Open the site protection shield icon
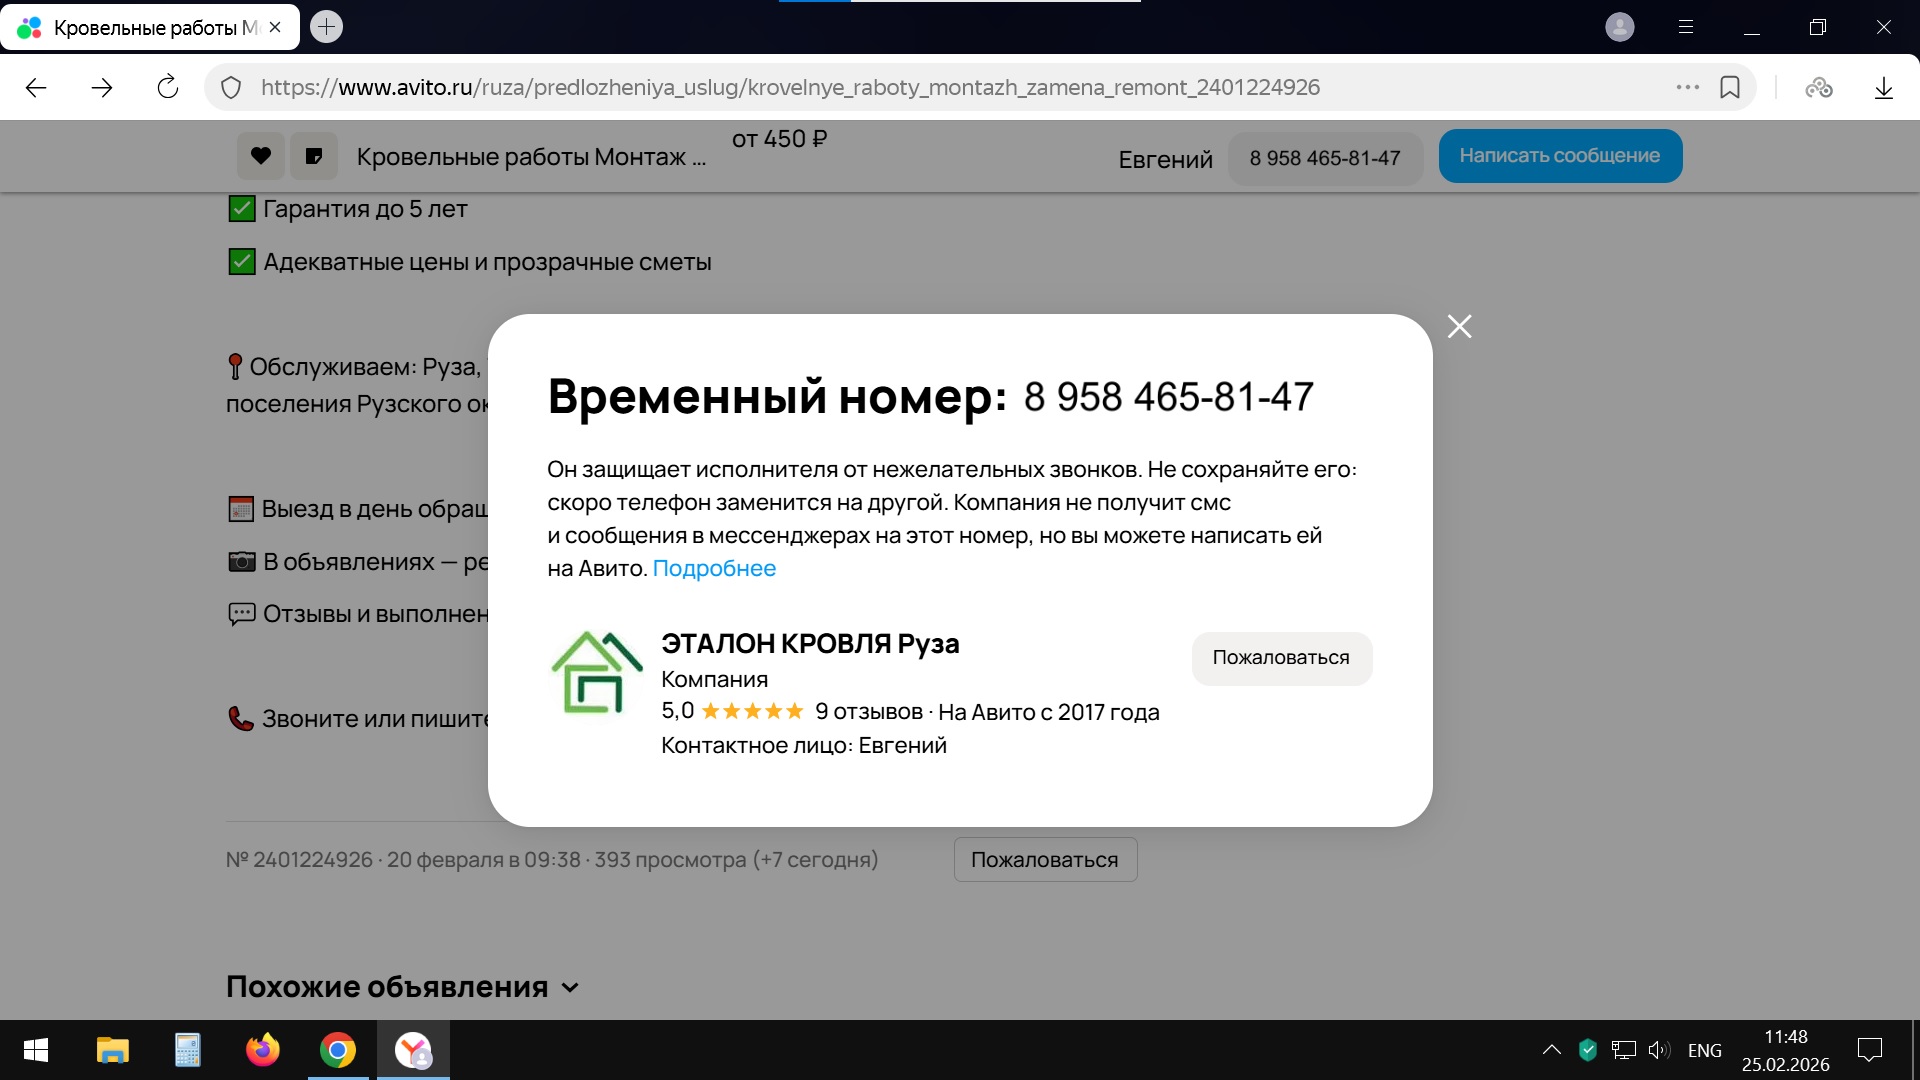The image size is (1920, 1080). 231,88
